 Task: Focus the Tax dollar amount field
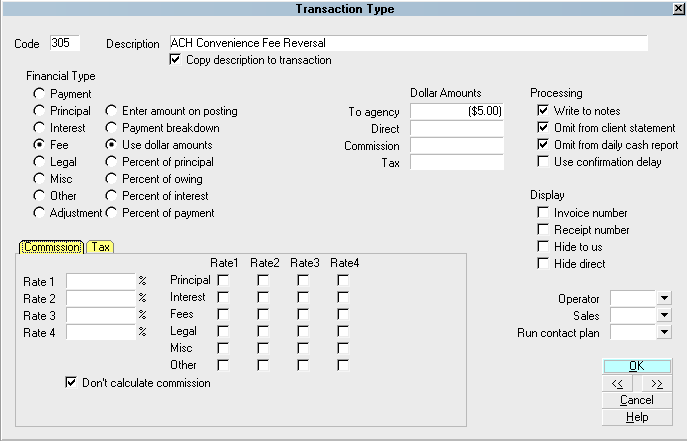pyautogui.click(x=457, y=162)
